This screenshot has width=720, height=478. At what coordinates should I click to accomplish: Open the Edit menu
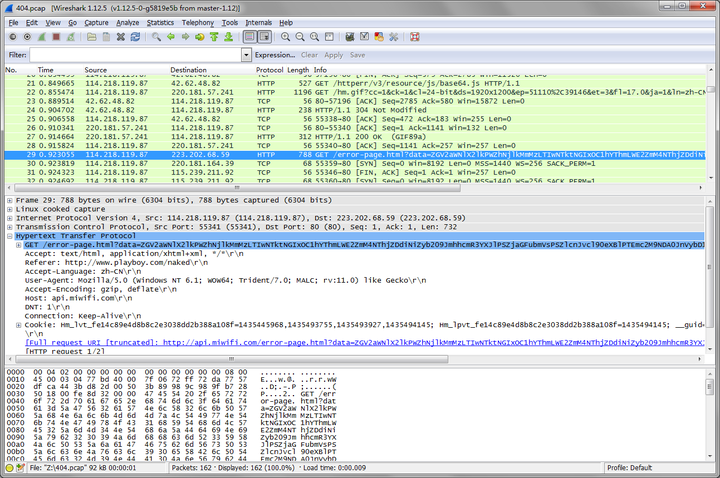click(32, 22)
